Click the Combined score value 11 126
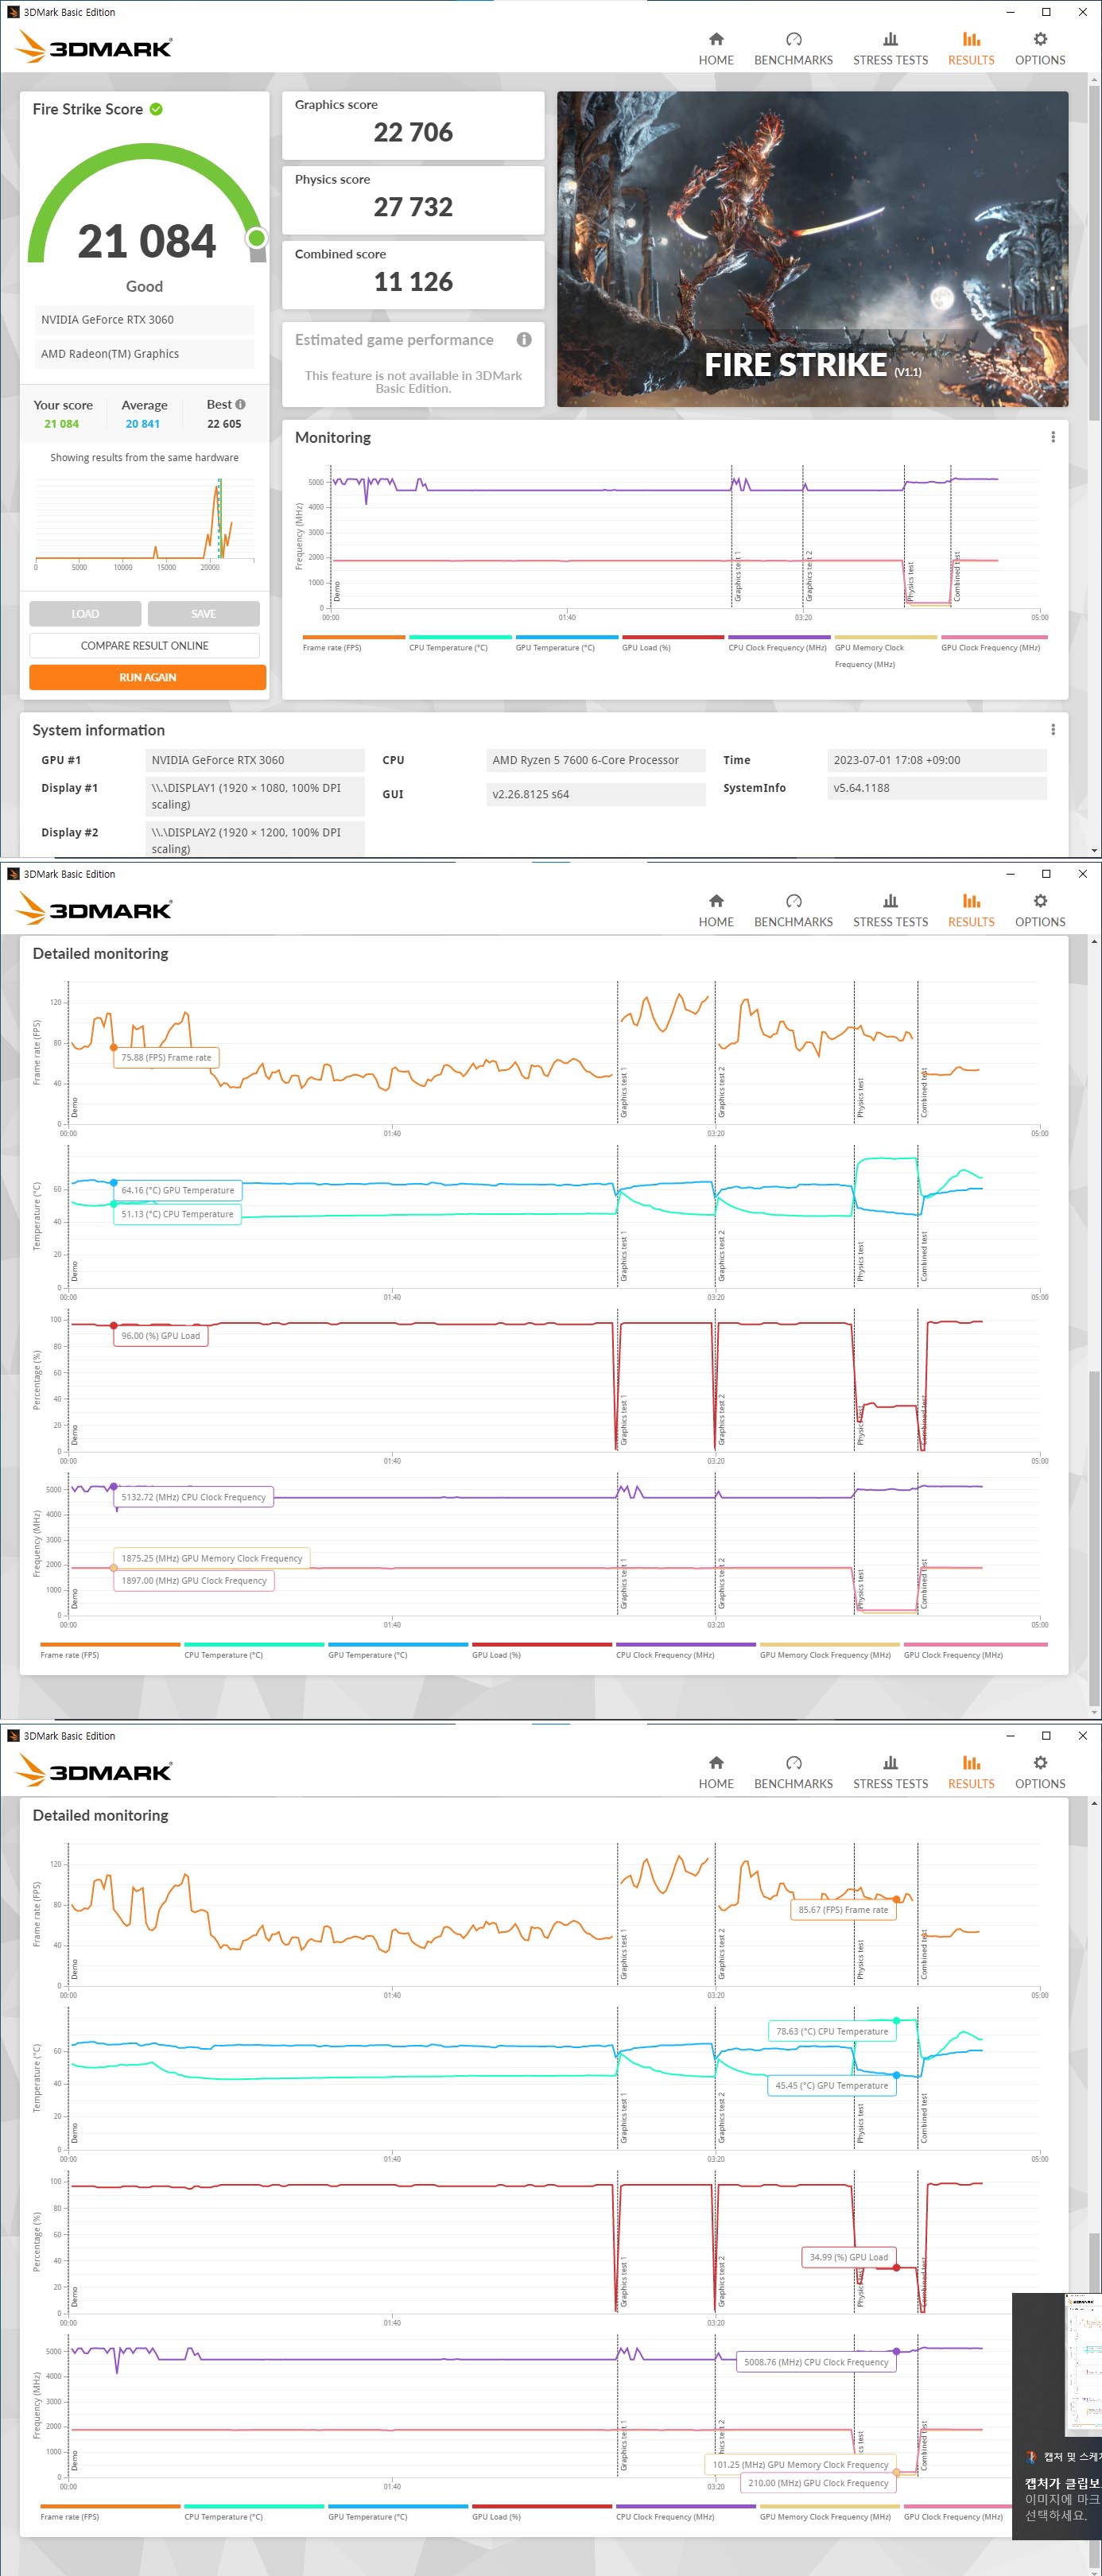Image resolution: width=1102 pixels, height=2576 pixels. click(x=413, y=282)
